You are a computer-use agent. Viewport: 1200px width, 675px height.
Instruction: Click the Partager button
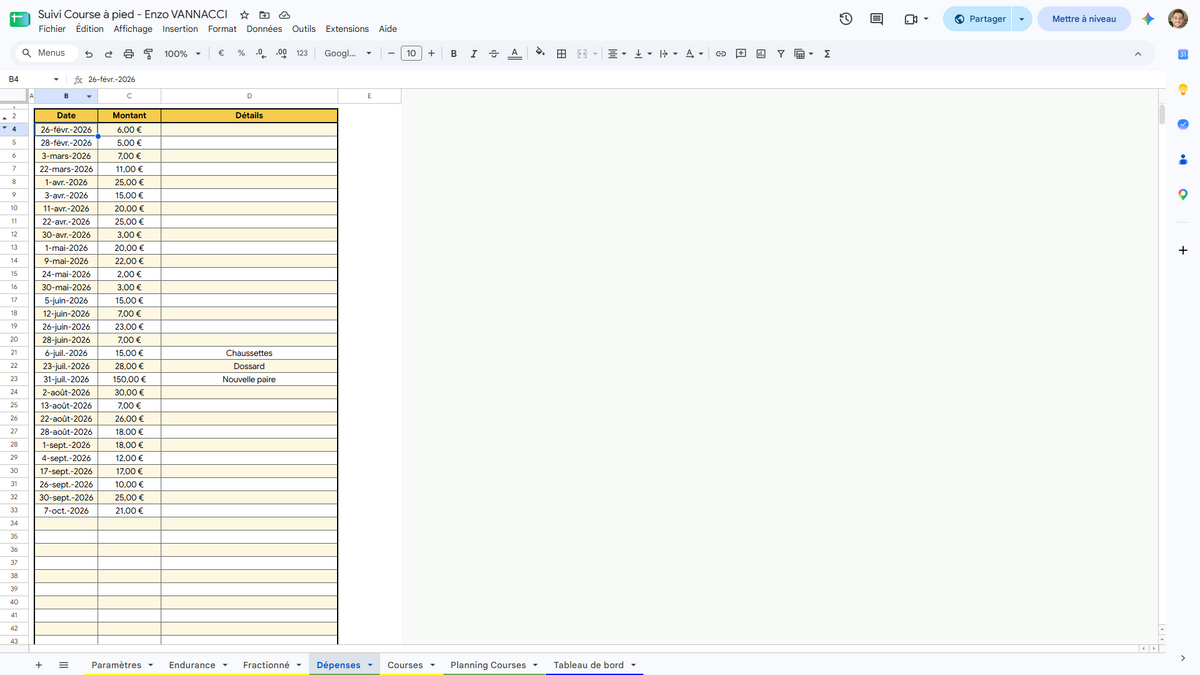click(x=978, y=19)
